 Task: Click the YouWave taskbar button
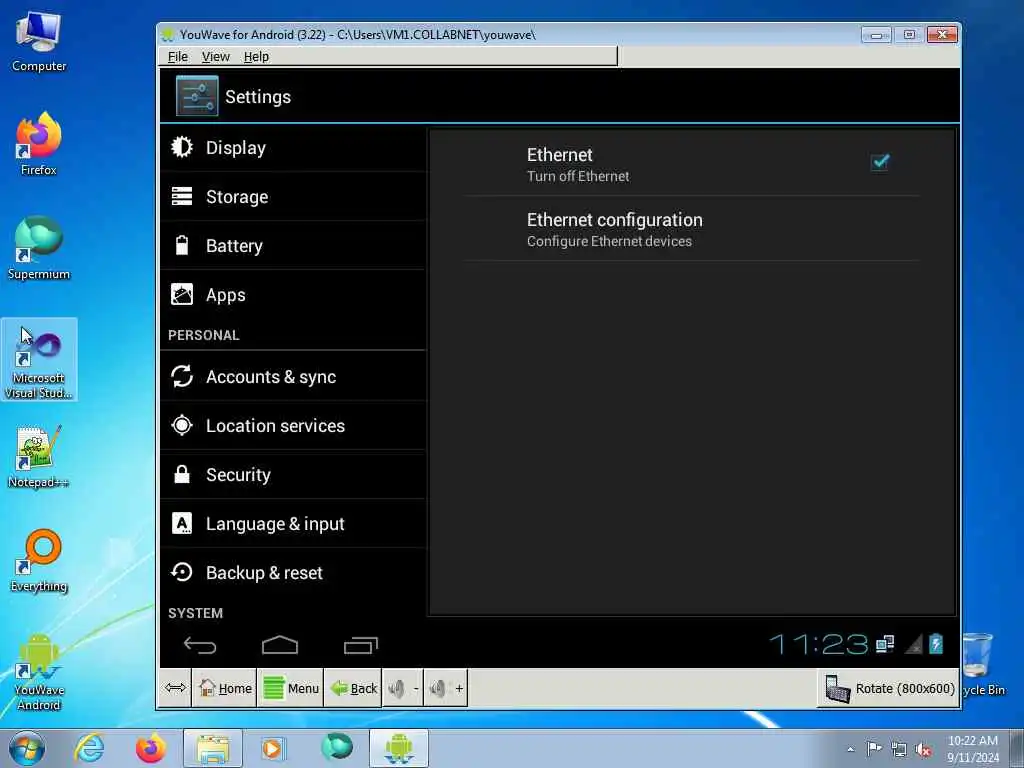[399, 748]
